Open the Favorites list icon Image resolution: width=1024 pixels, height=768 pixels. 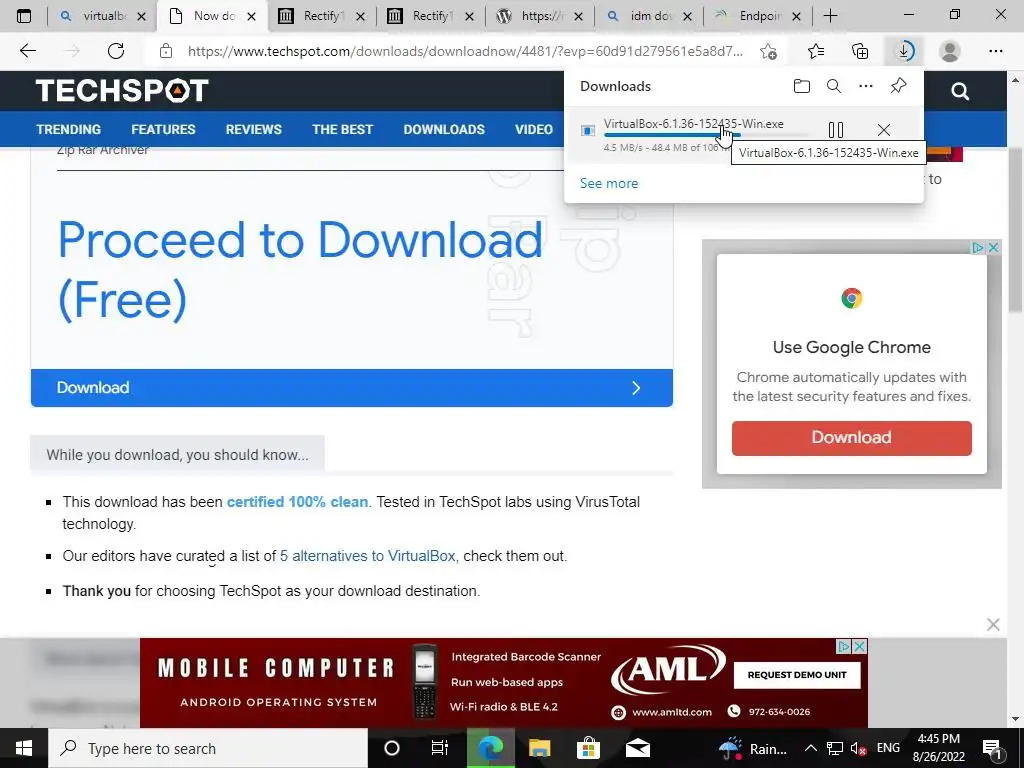(816, 51)
